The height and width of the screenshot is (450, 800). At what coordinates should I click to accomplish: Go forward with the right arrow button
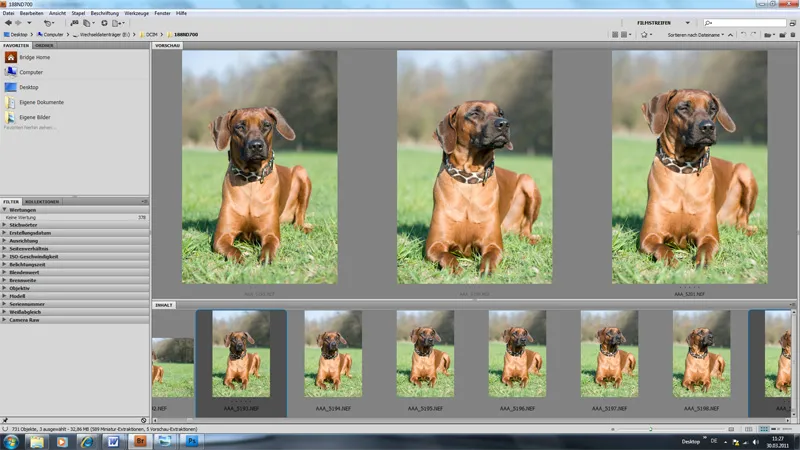pyautogui.click(x=18, y=23)
